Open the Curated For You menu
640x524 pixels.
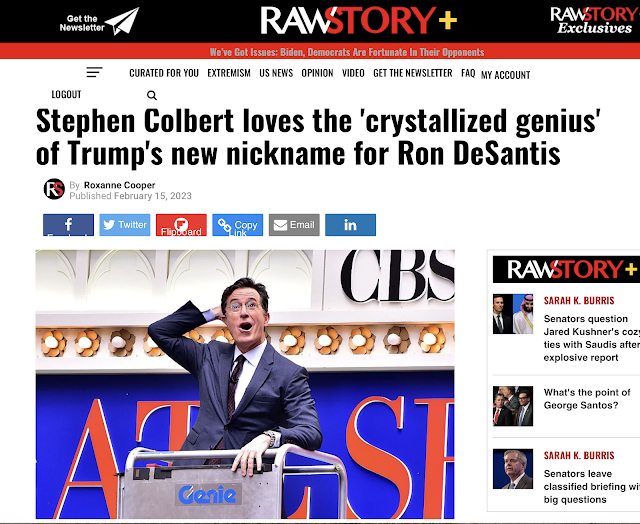click(x=164, y=73)
